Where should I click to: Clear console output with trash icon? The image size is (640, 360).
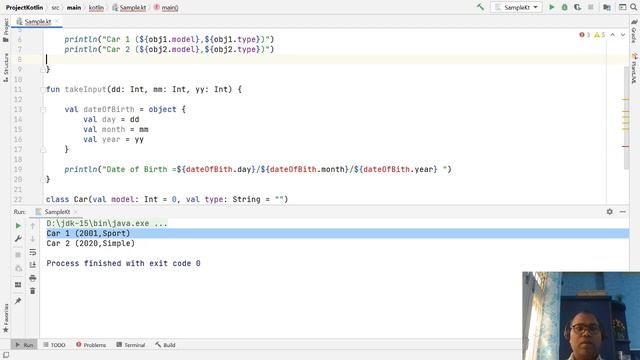[33, 291]
